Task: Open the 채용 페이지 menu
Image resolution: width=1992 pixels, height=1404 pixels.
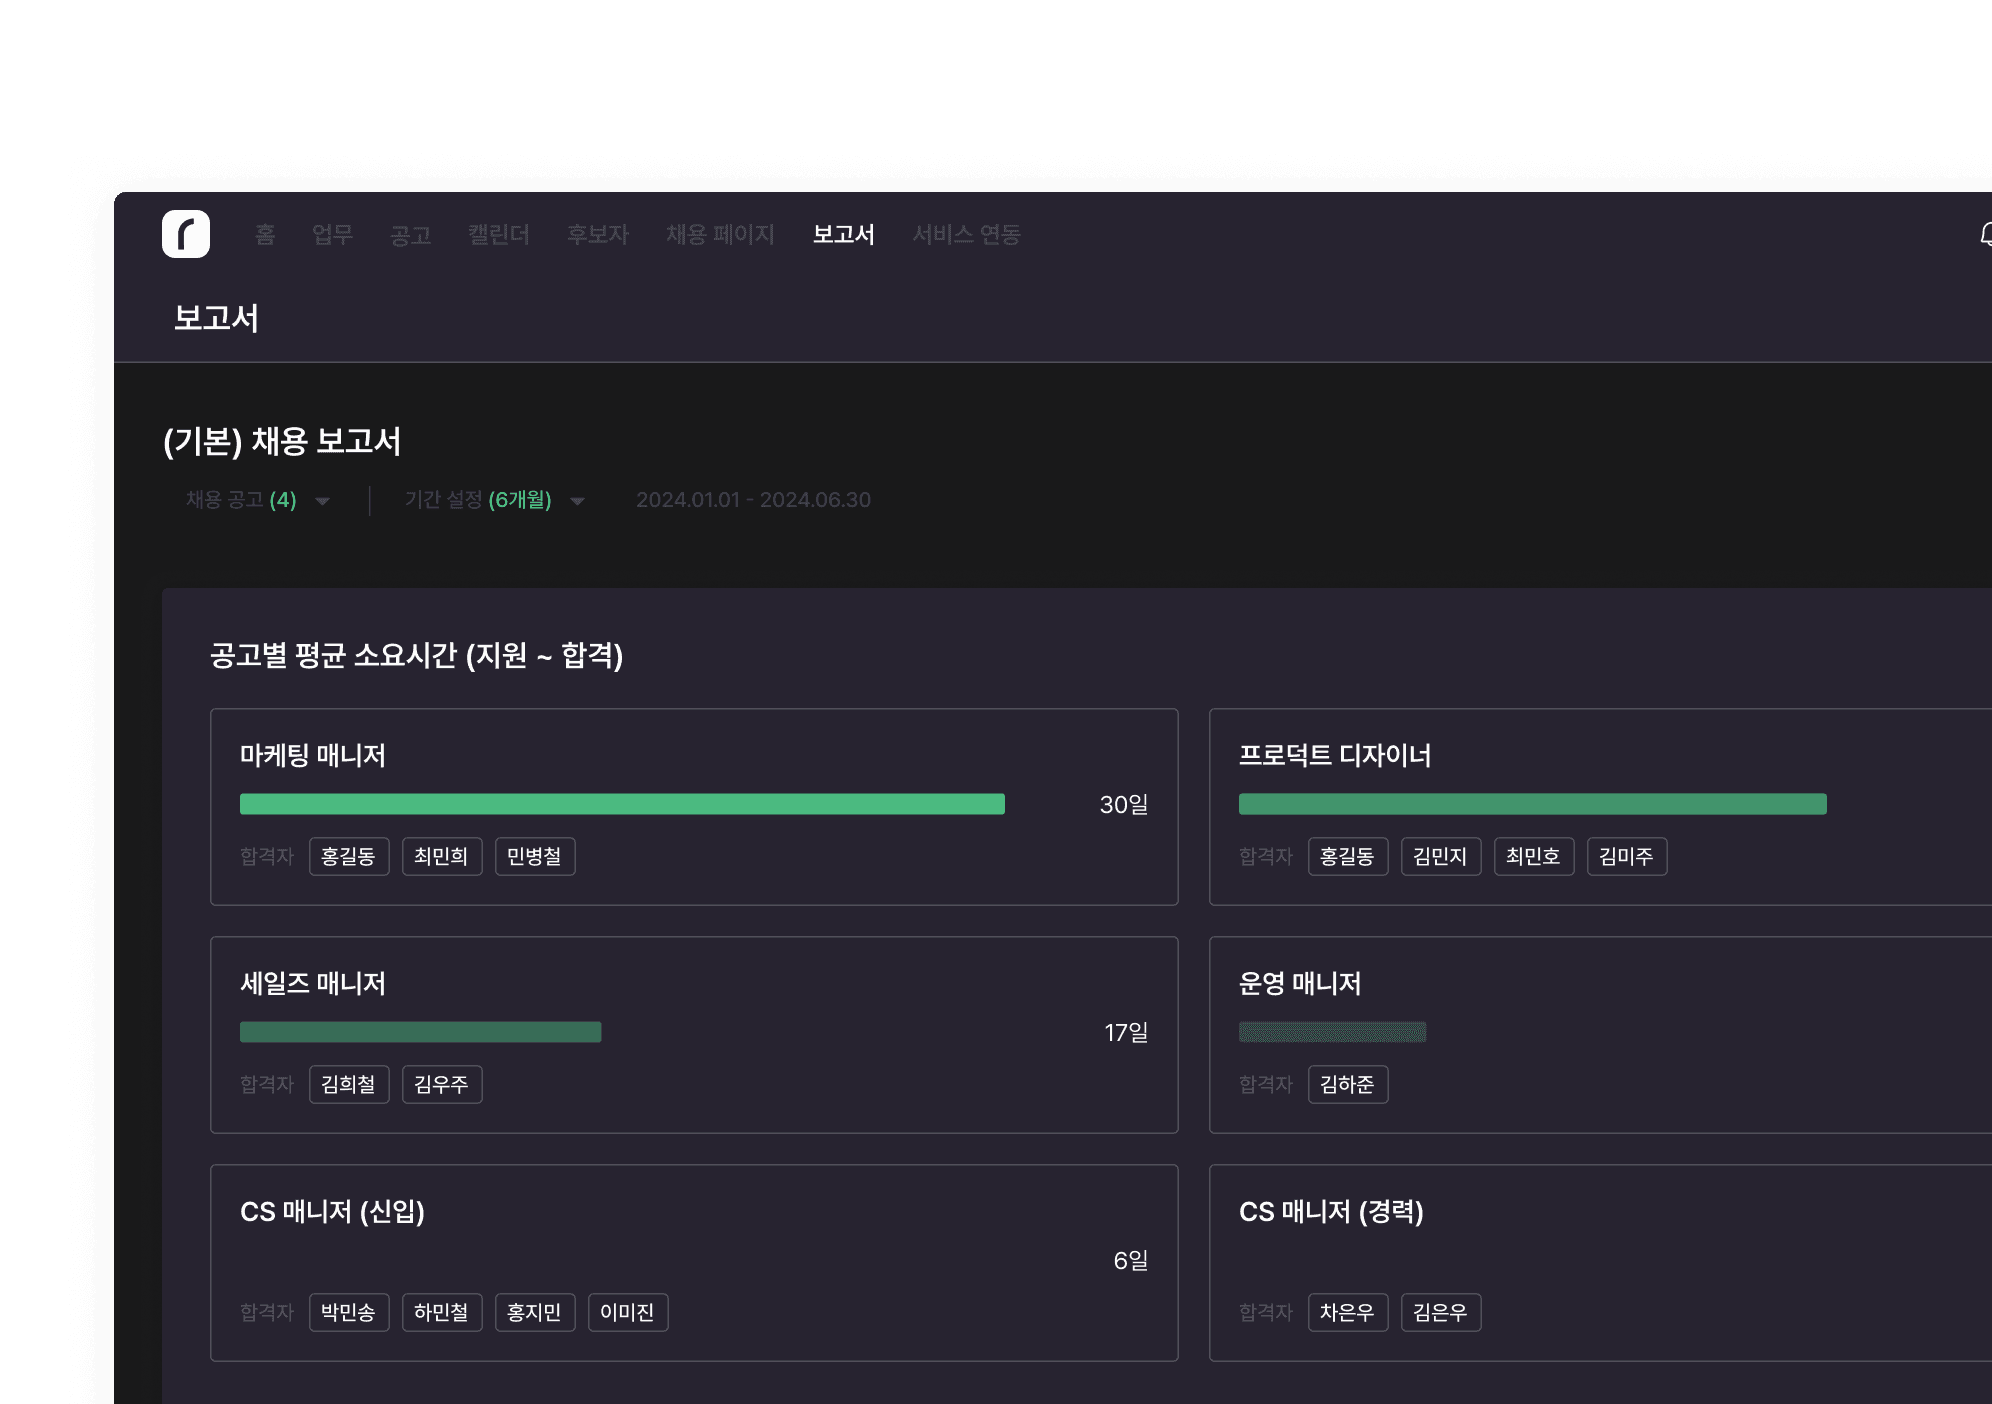Action: tap(720, 234)
